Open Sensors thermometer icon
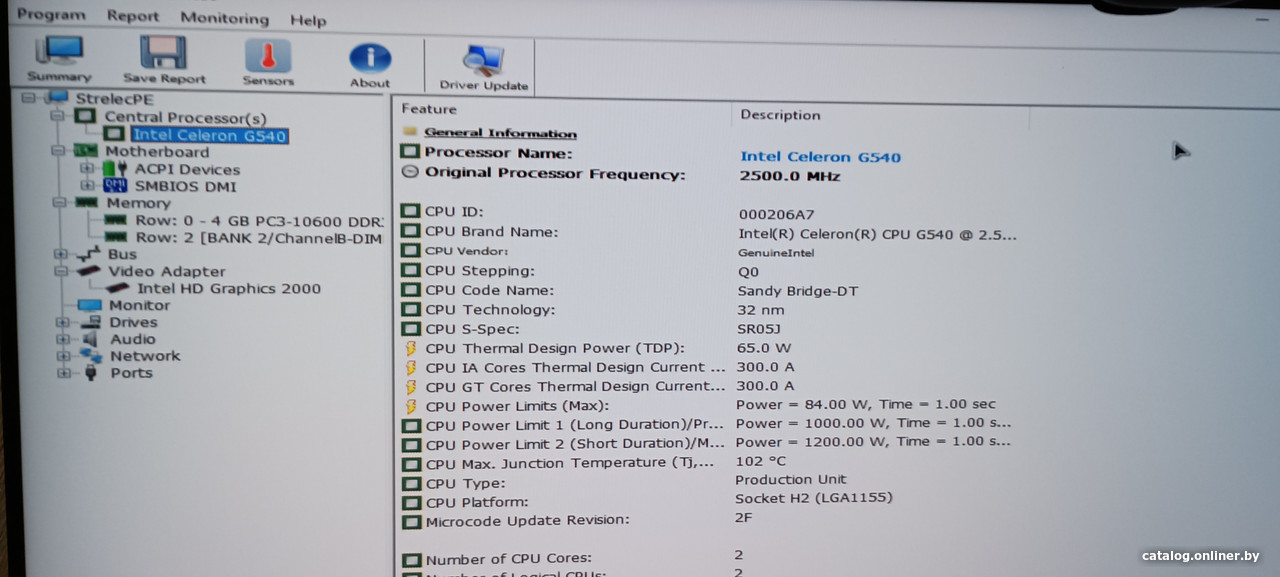The image size is (1280, 577). pyautogui.click(x=268, y=61)
